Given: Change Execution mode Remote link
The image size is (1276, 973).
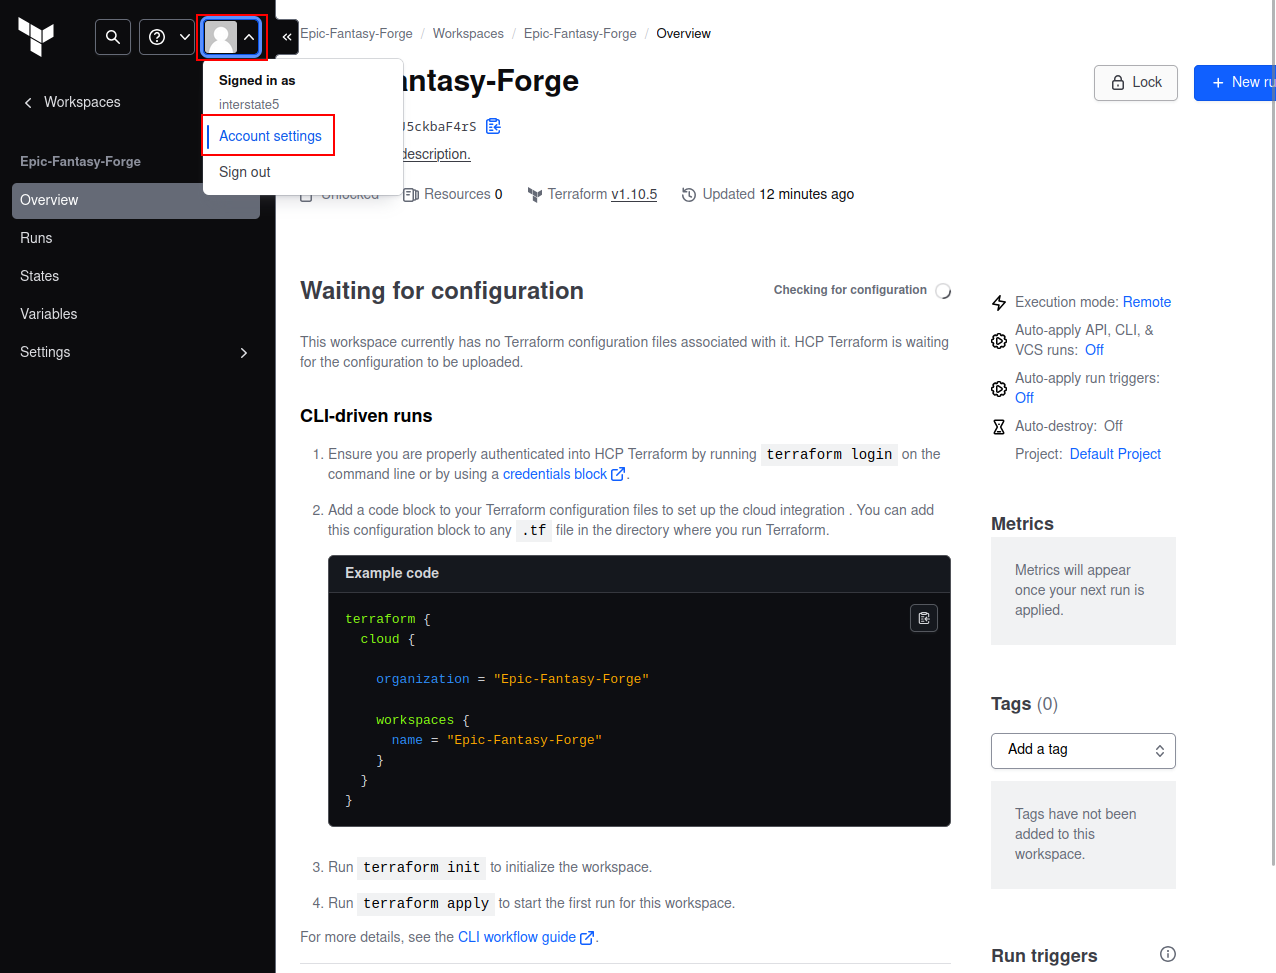Looking at the screenshot, I should pyautogui.click(x=1147, y=302).
